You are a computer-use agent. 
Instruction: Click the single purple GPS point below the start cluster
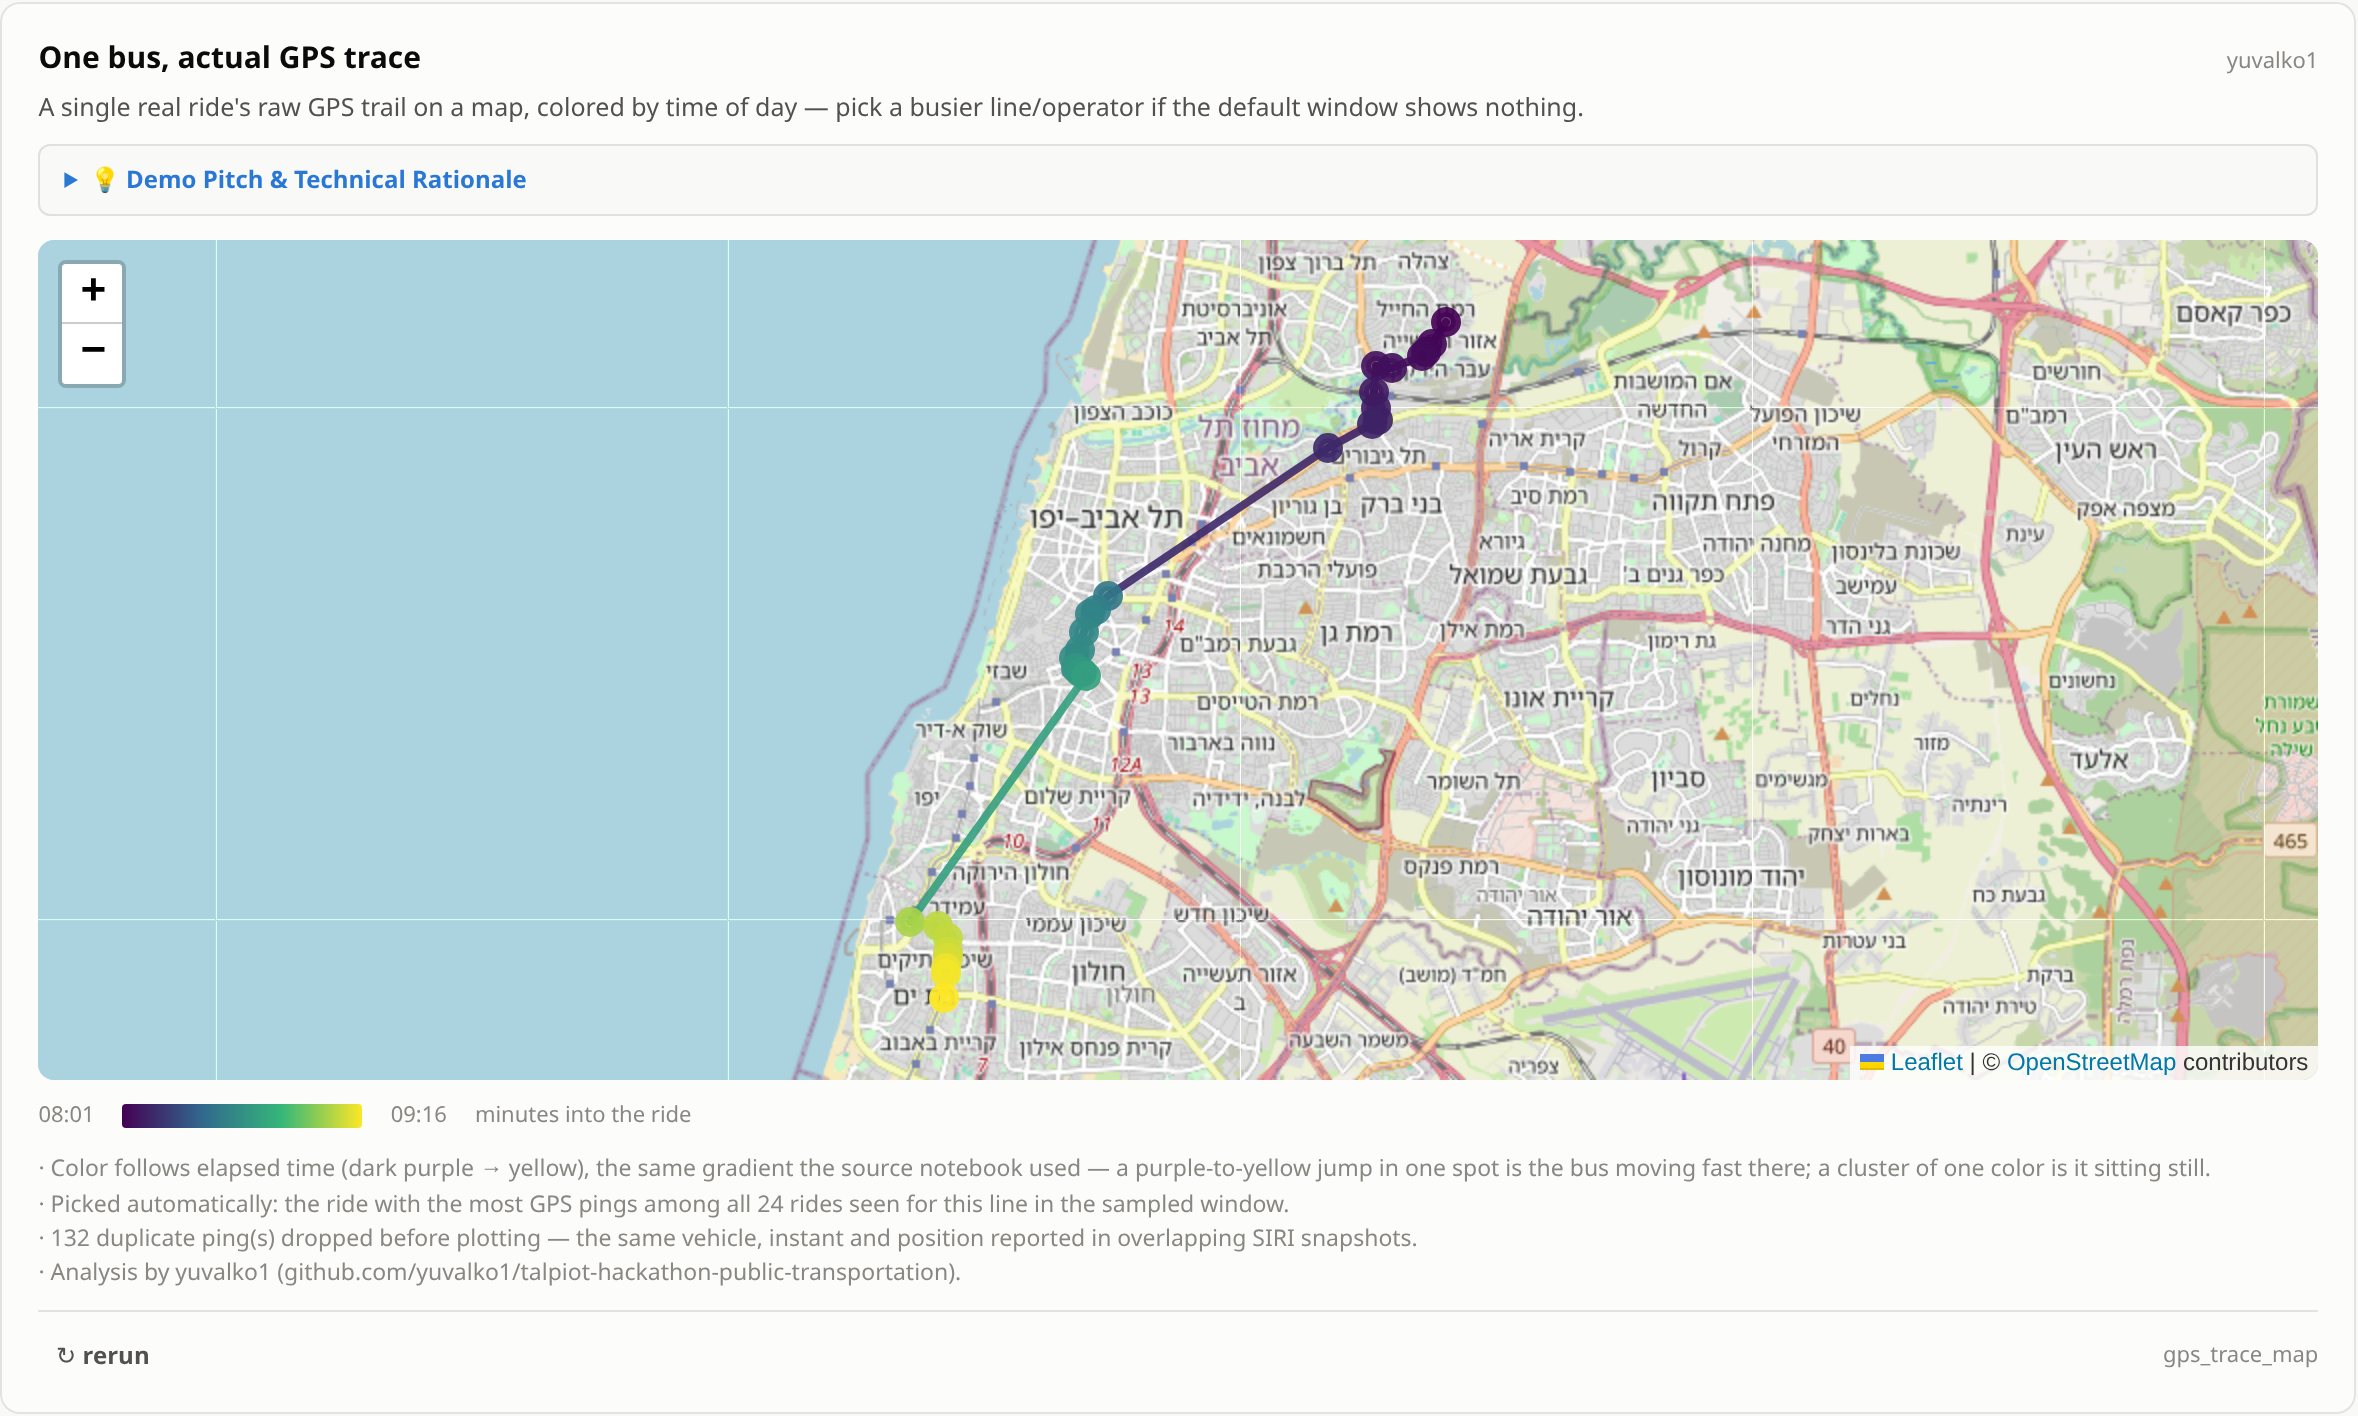(1328, 448)
